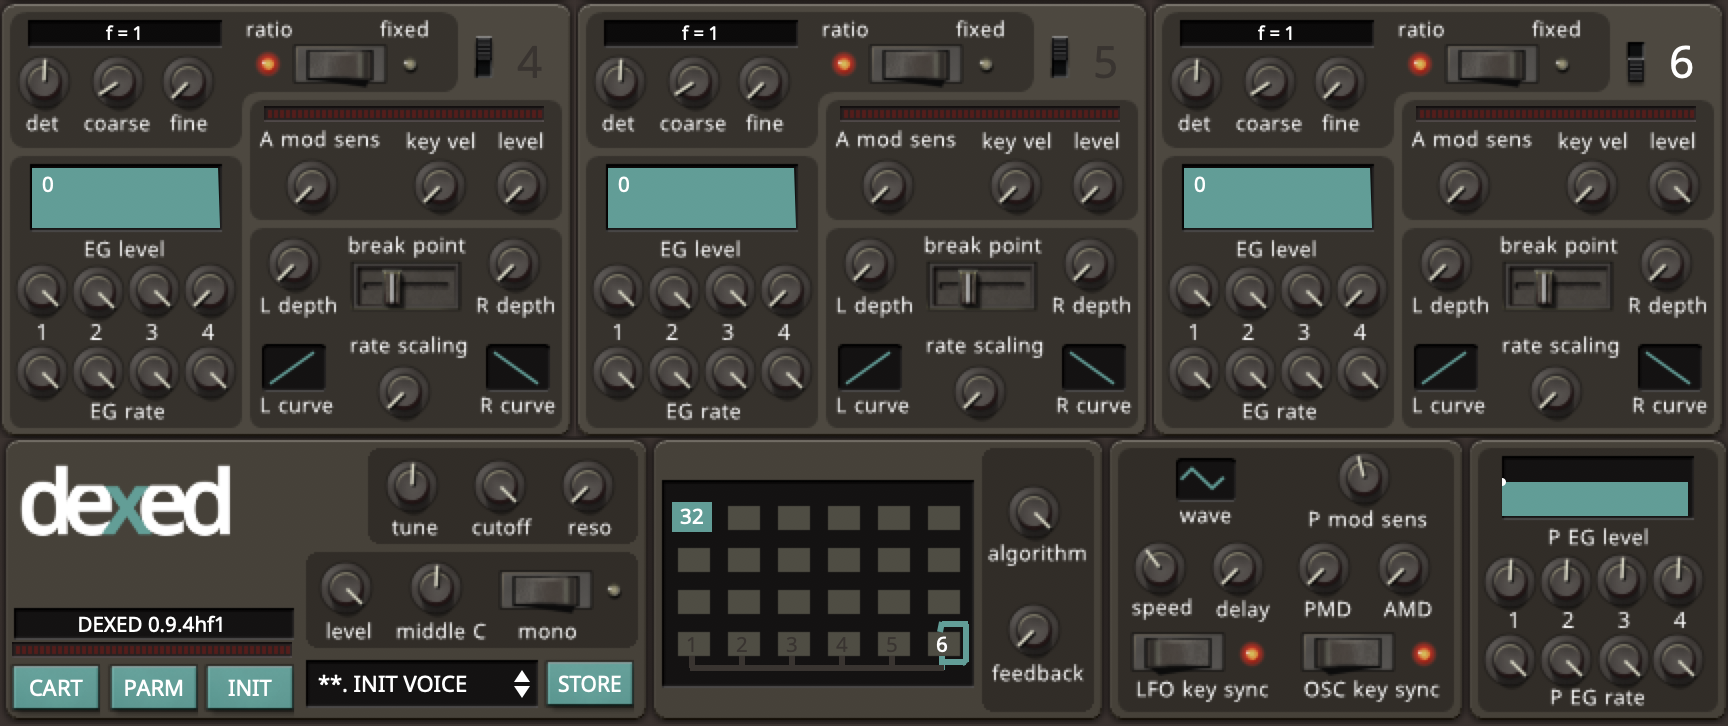1730x726 pixels.
Task: Click operator 4 EG level display
Action: (125, 198)
